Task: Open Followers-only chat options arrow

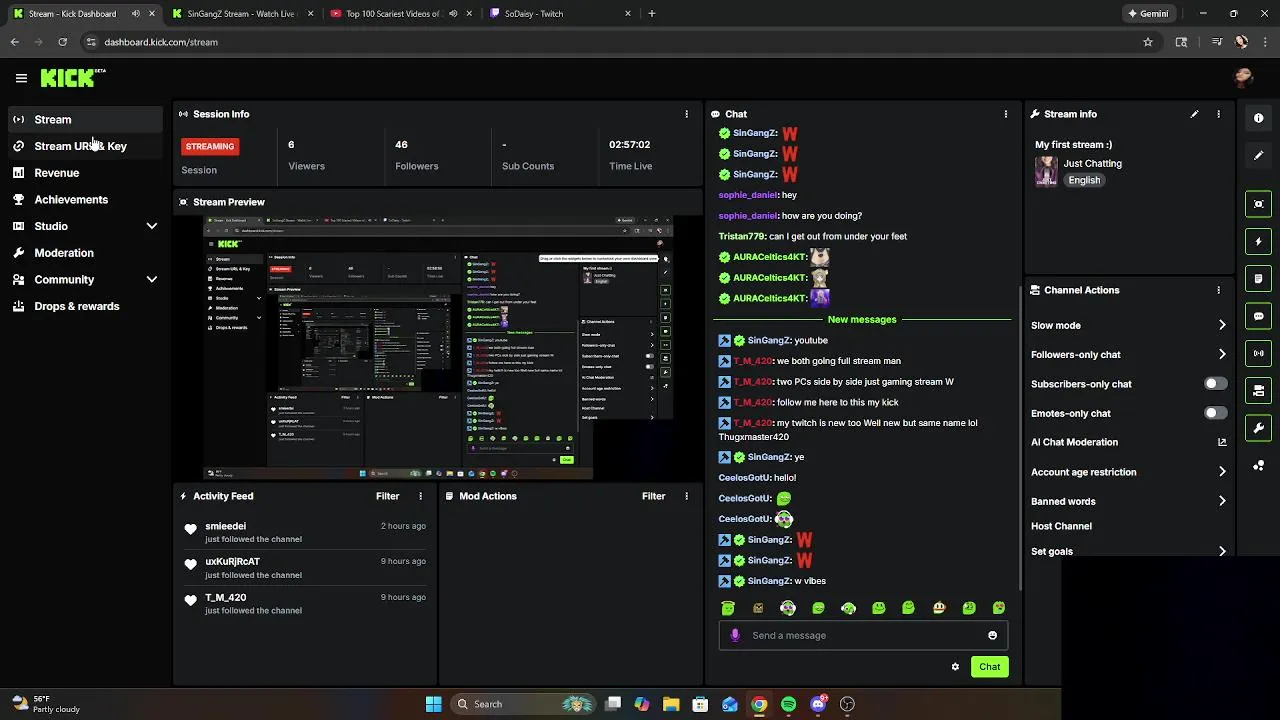Action: point(1222,354)
